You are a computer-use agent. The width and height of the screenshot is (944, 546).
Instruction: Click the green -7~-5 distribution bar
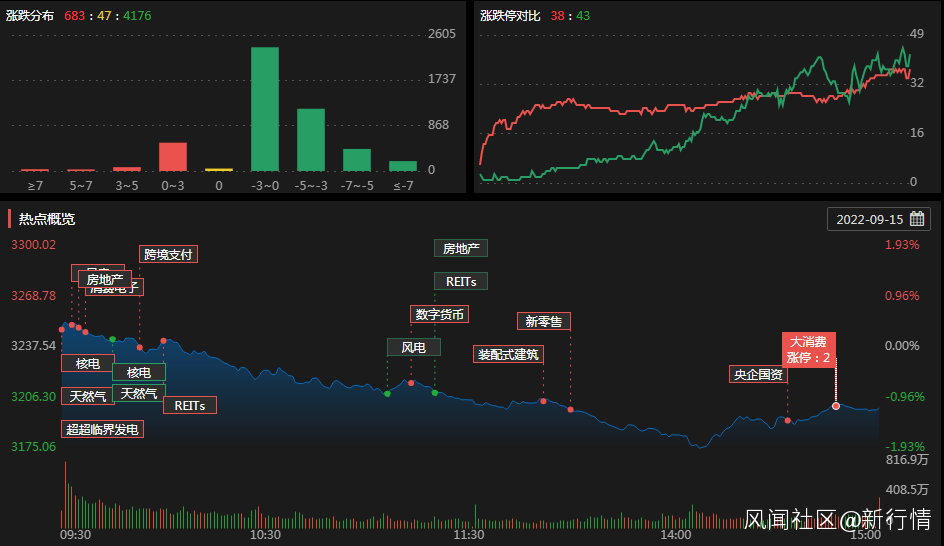(357, 160)
